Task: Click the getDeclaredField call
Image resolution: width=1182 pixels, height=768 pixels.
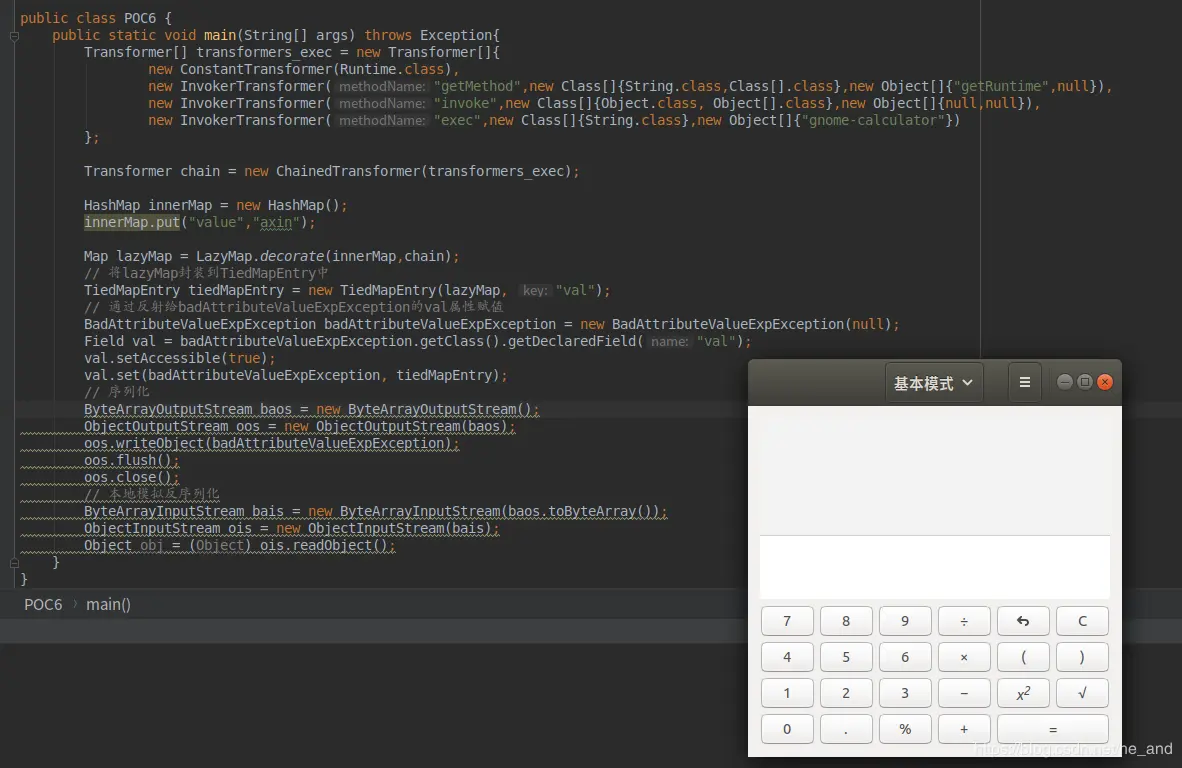Action: tap(628, 341)
